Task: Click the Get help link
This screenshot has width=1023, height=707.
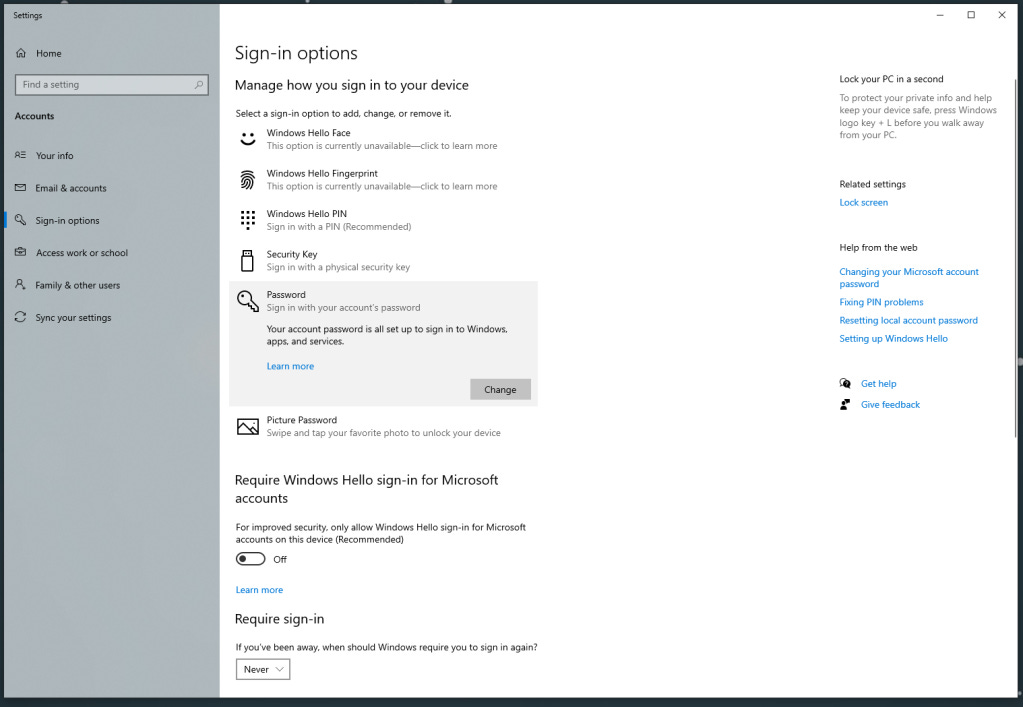Action: [879, 384]
